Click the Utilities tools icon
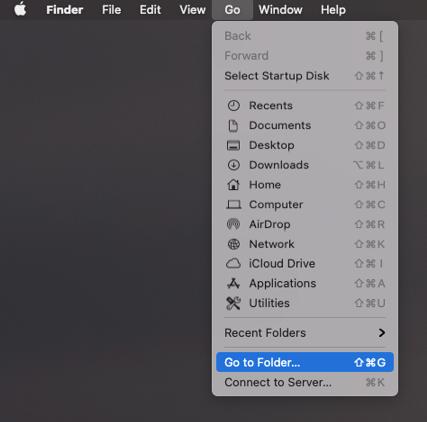This screenshot has height=422, width=427. 233,303
